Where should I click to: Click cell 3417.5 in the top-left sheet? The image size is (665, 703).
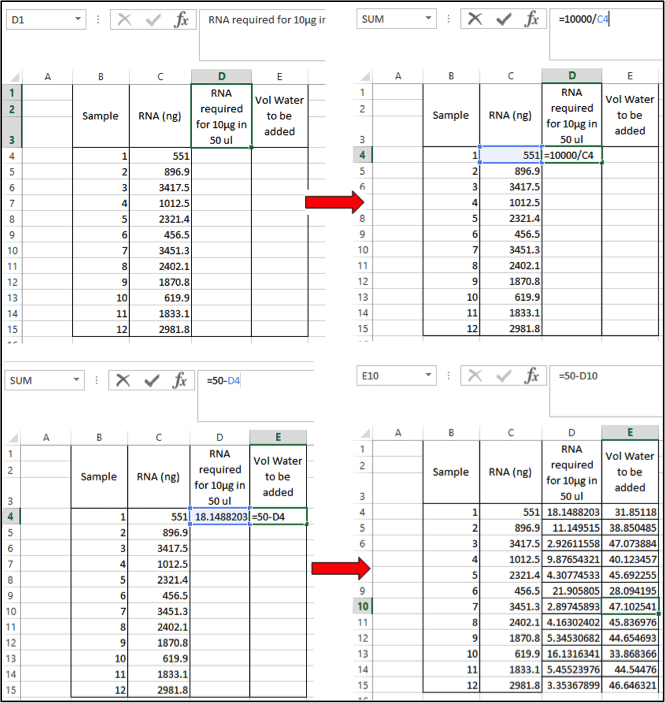pyautogui.click(x=161, y=187)
